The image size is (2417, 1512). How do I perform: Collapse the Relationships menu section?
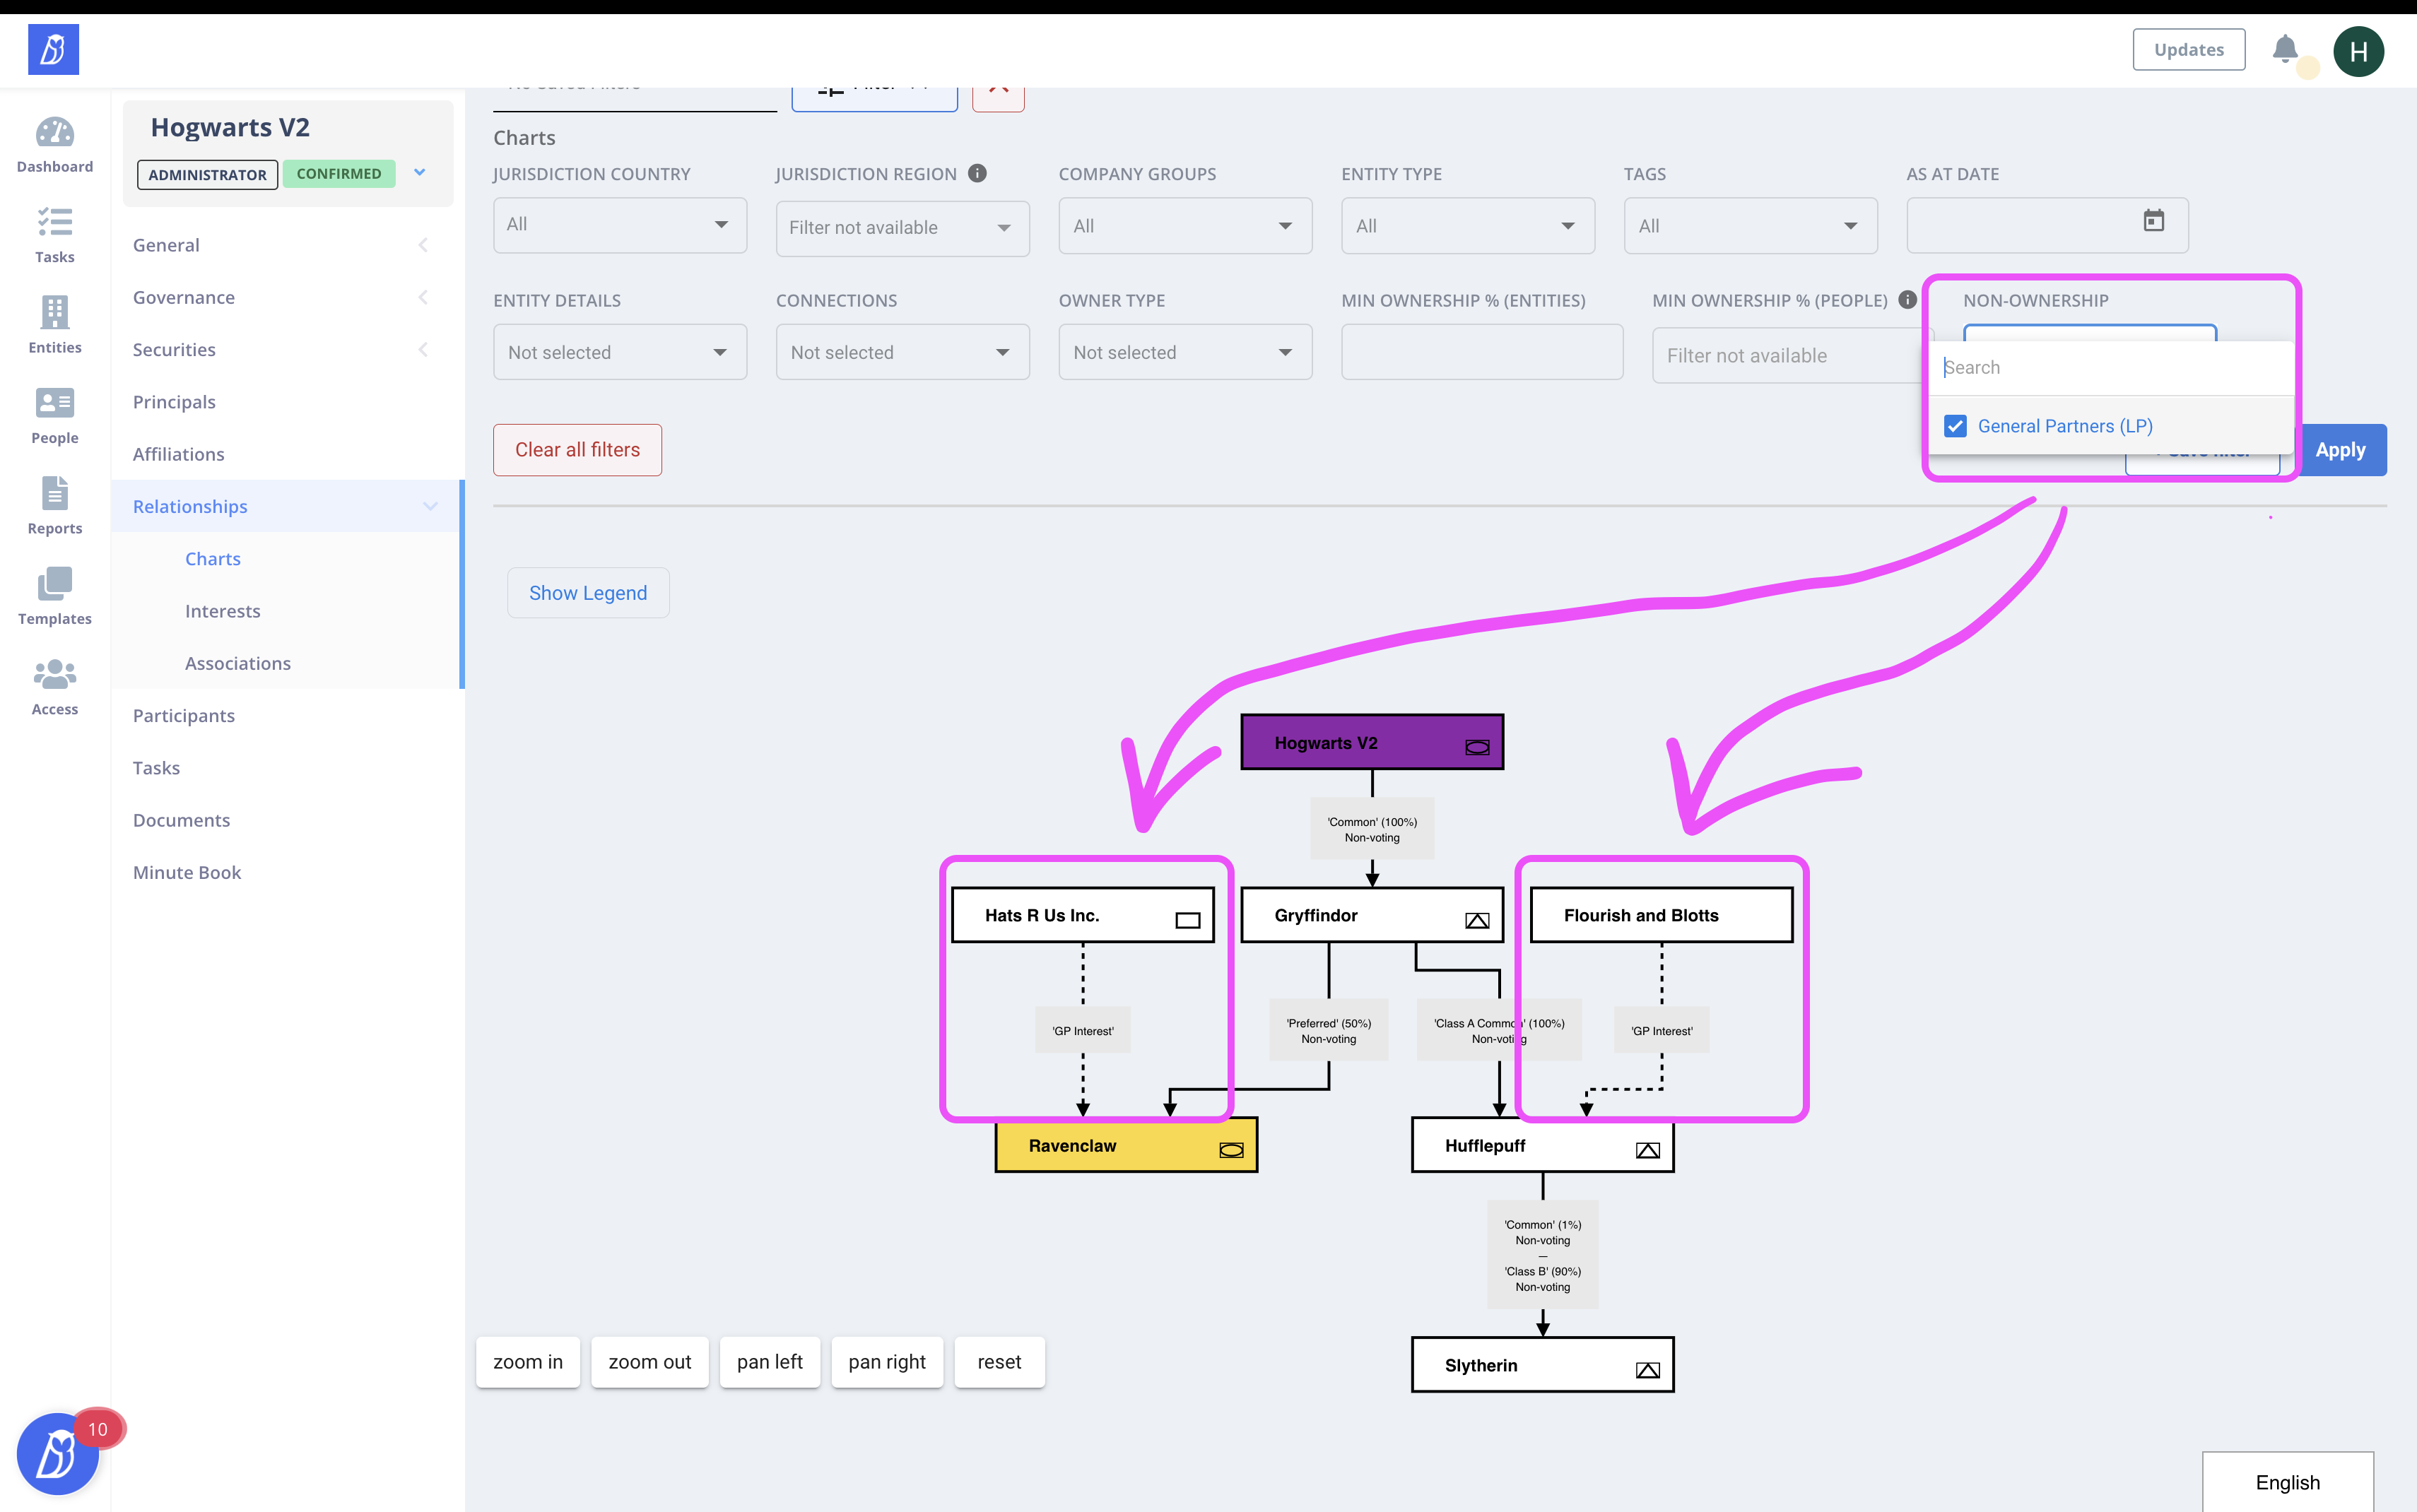[430, 506]
